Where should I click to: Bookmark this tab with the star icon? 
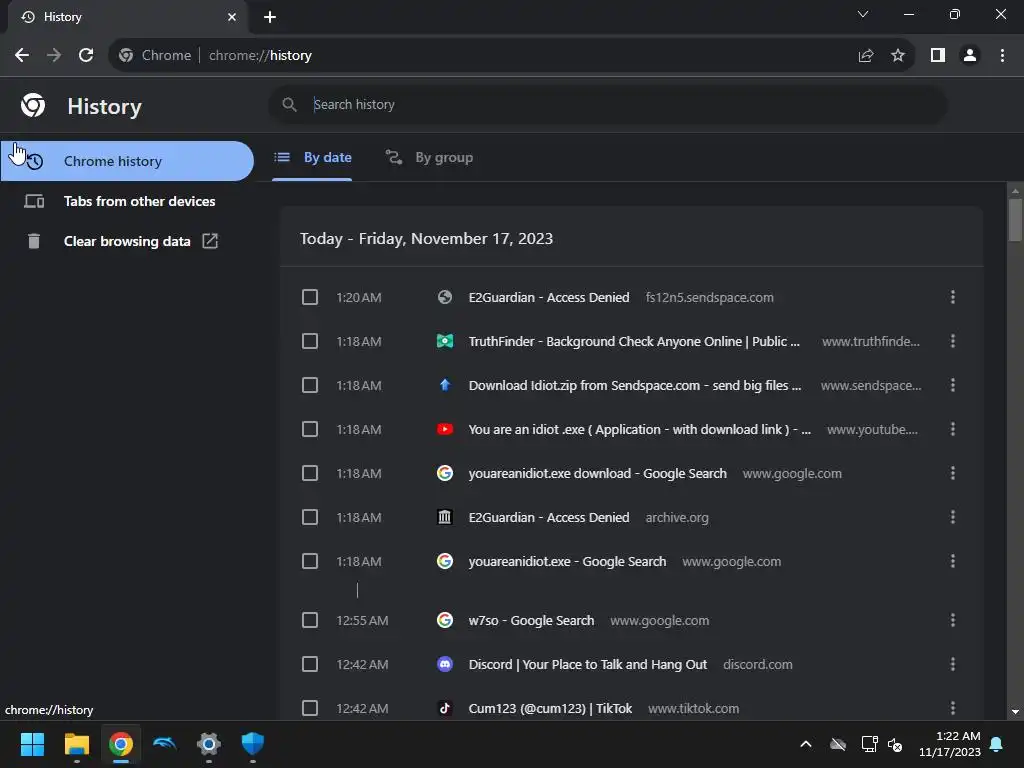(x=898, y=56)
